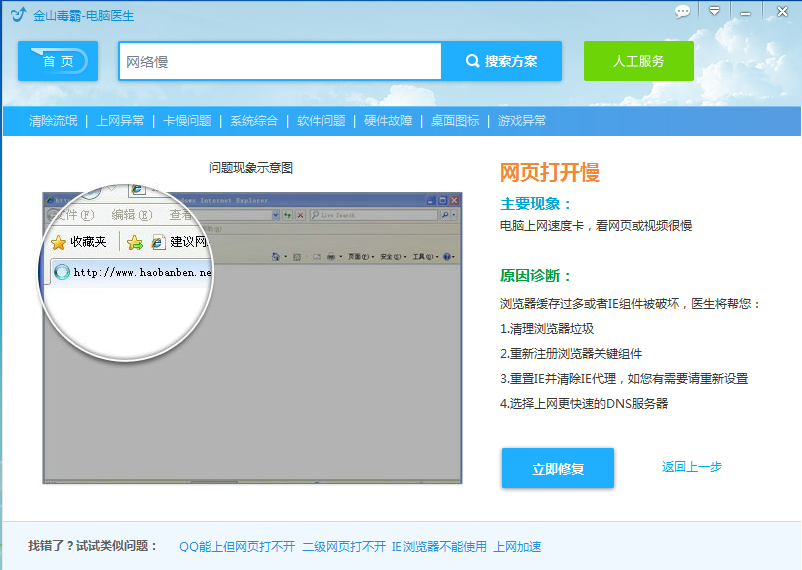Viewport: 802px width, 570px height.
Task: Click the 2.重新注册浏览器关键组件 step text
Action: point(571,354)
